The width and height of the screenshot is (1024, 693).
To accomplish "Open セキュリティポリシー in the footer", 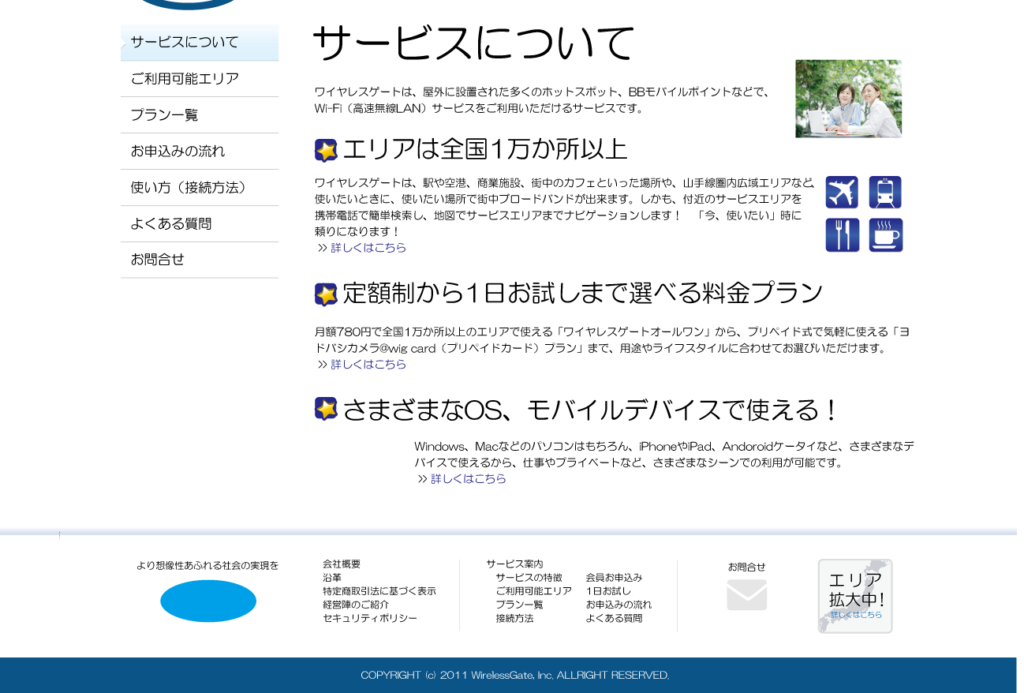I will (x=369, y=618).
